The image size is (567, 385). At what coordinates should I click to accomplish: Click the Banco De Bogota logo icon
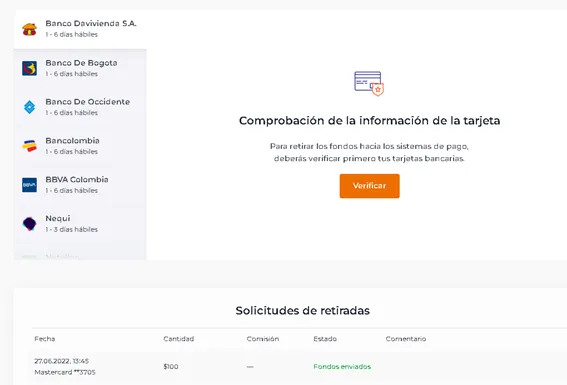29,68
